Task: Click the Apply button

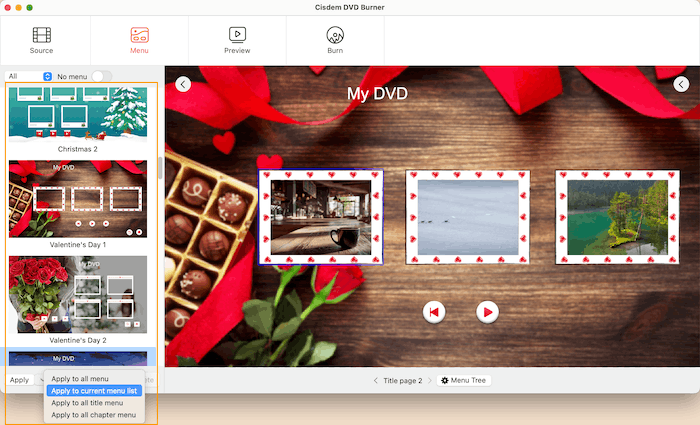Action: pyautogui.click(x=19, y=380)
